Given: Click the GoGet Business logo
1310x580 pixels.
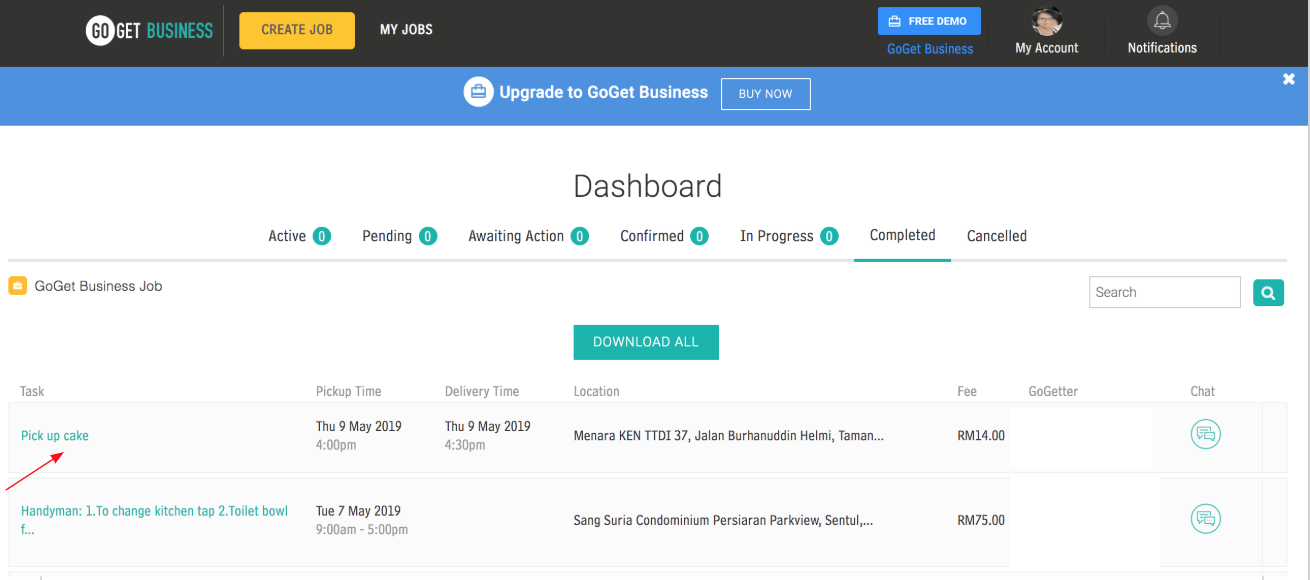Looking at the screenshot, I should (150, 30).
